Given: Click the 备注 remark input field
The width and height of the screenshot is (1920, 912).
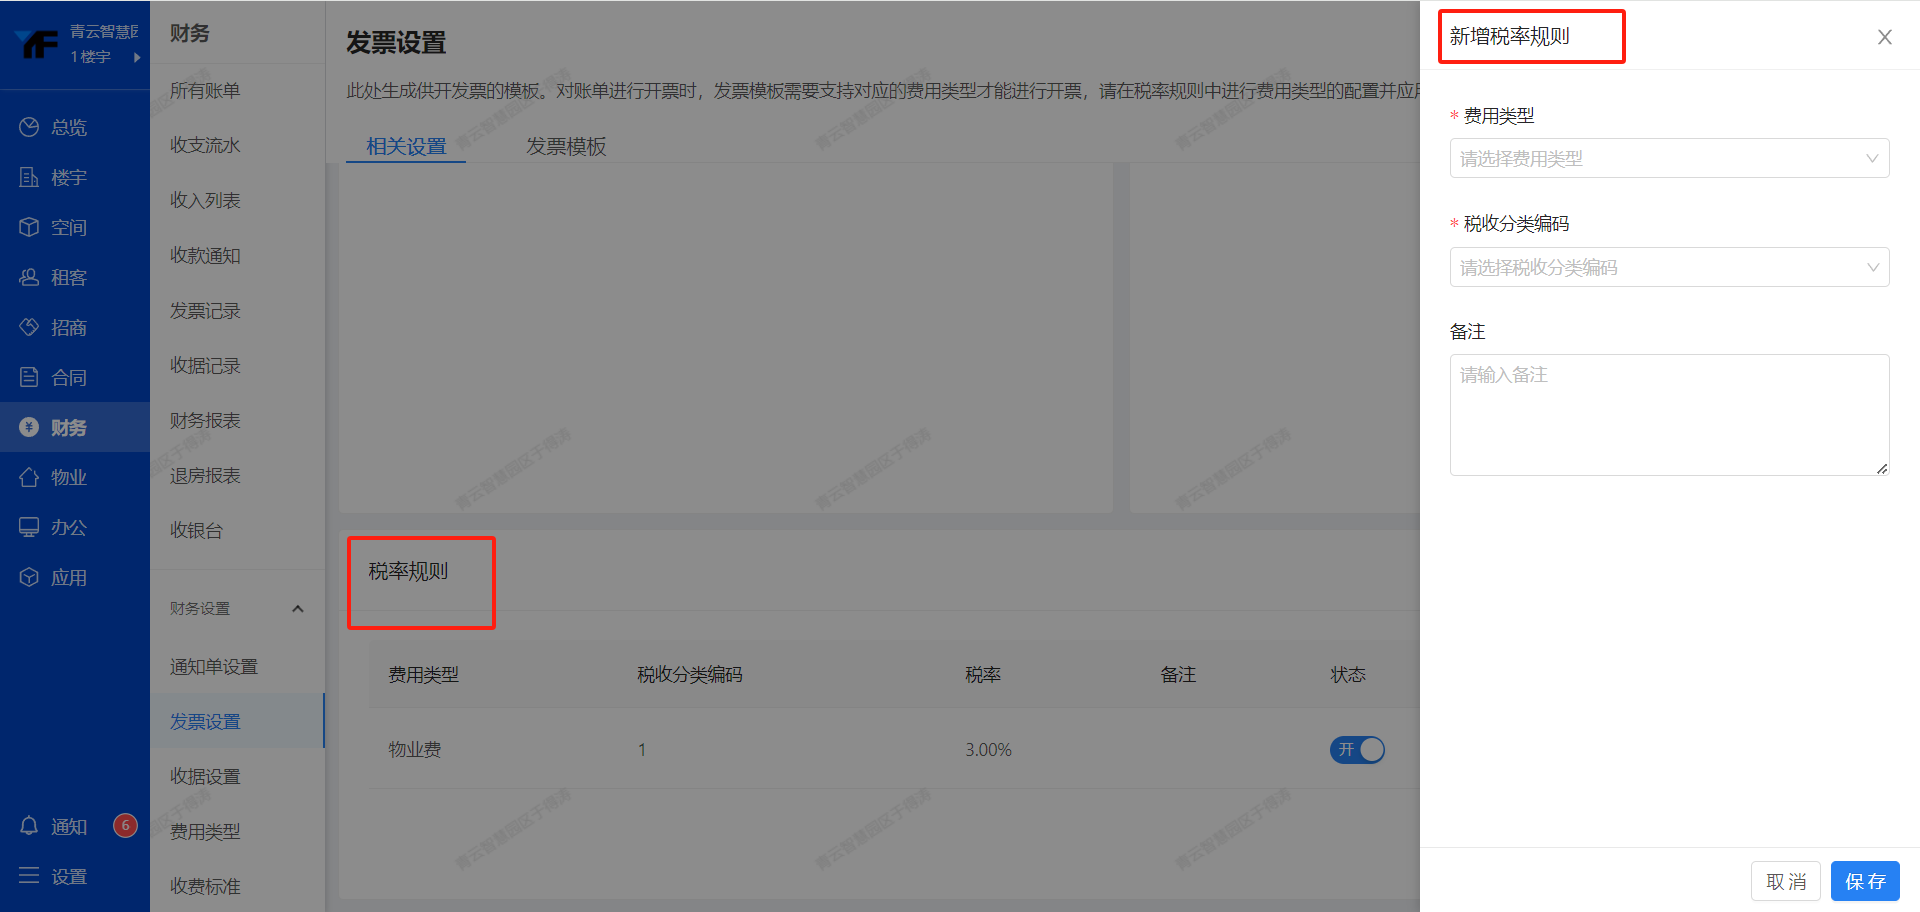Looking at the screenshot, I should [1668, 415].
